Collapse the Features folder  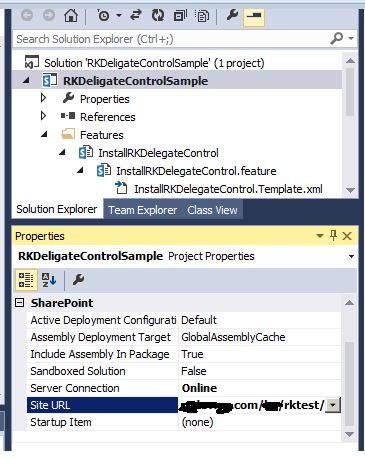[x=44, y=134]
